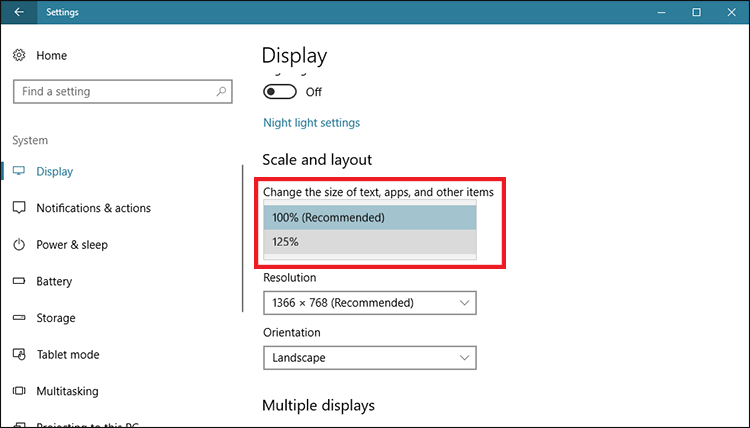
Task: Open Home via the gear icon
Action: click(x=19, y=56)
